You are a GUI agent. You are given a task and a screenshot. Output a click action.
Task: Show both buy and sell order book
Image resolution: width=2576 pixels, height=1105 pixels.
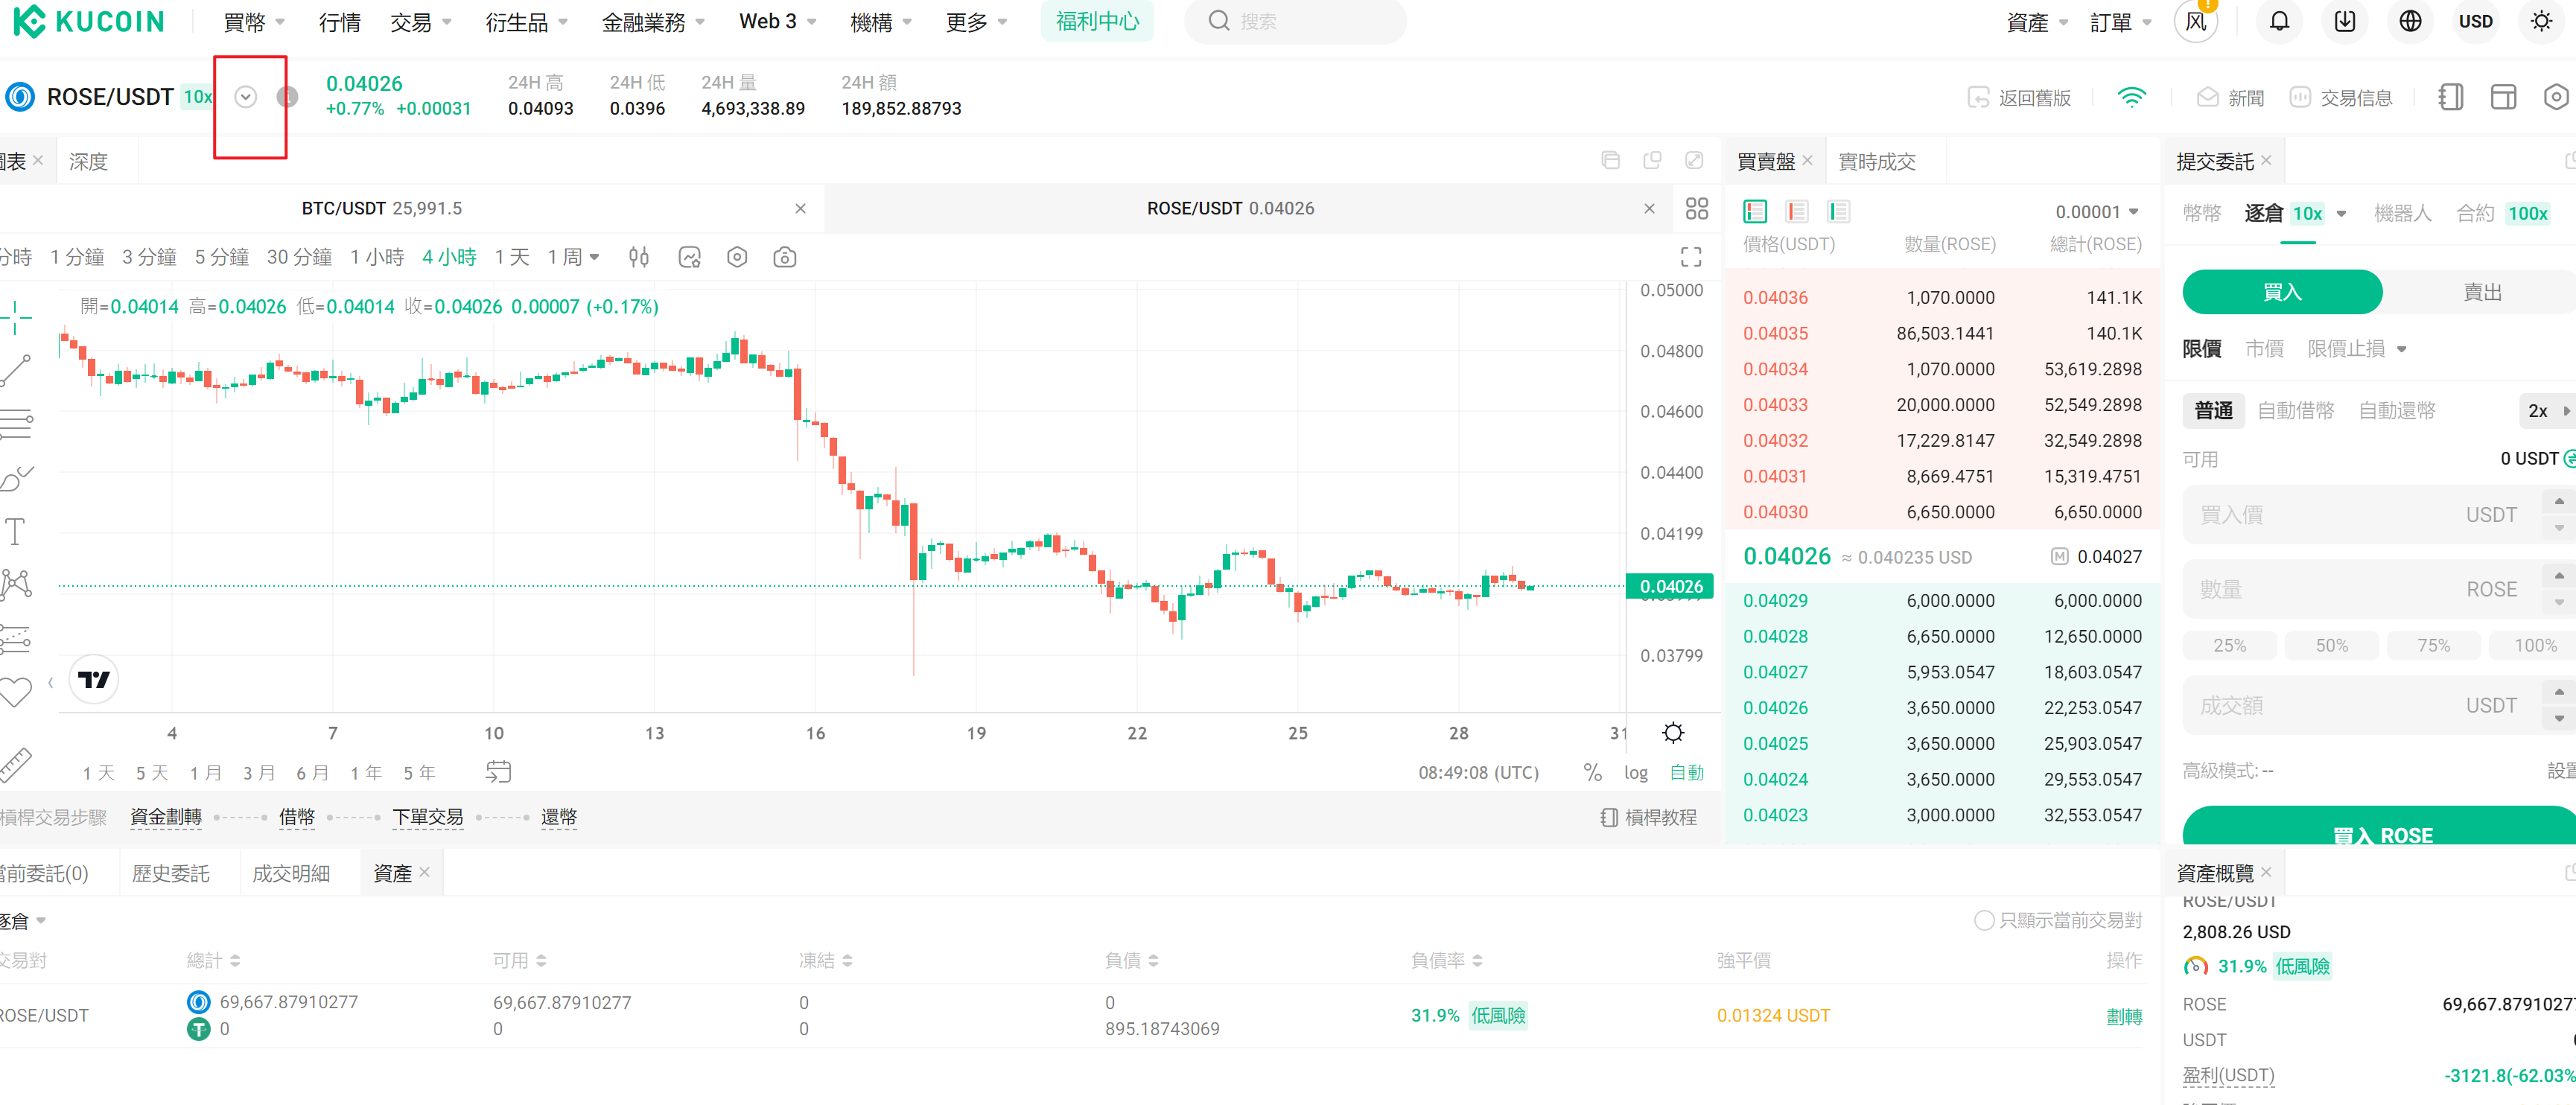coord(1755,211)
